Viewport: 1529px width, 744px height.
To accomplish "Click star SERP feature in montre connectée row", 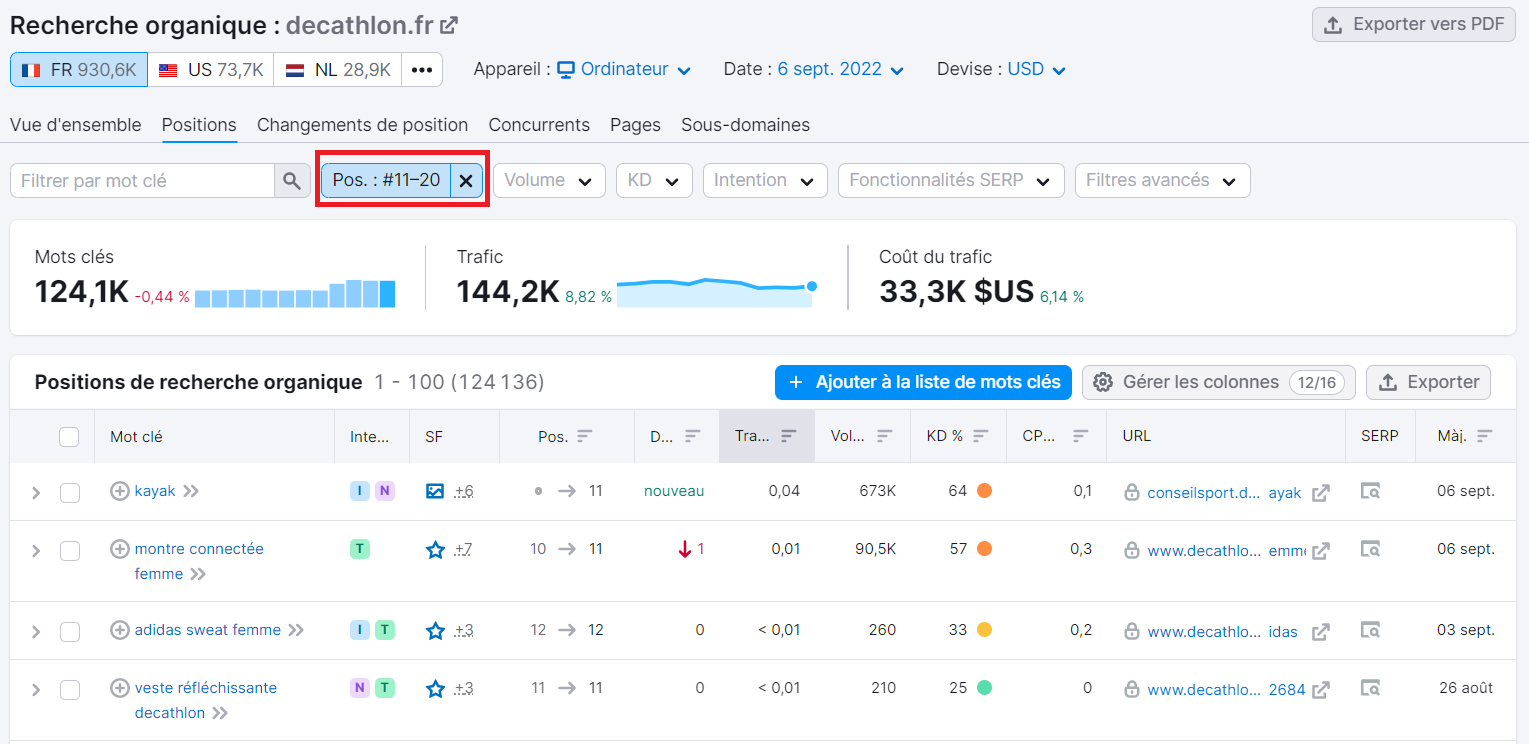I will [435, 549].
